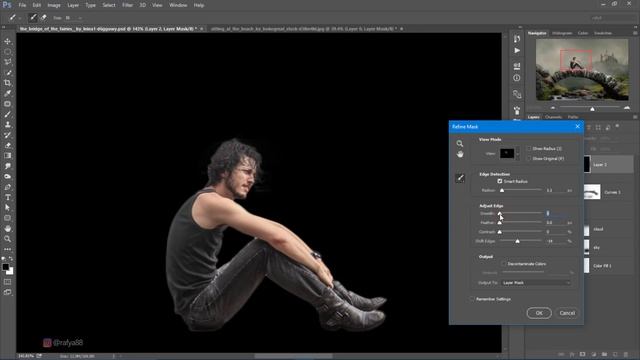Image resolution: width=640 pixels, height=360 pixels.
Task: Toggle Show Radius checkbox
Action: pos(529,149)
